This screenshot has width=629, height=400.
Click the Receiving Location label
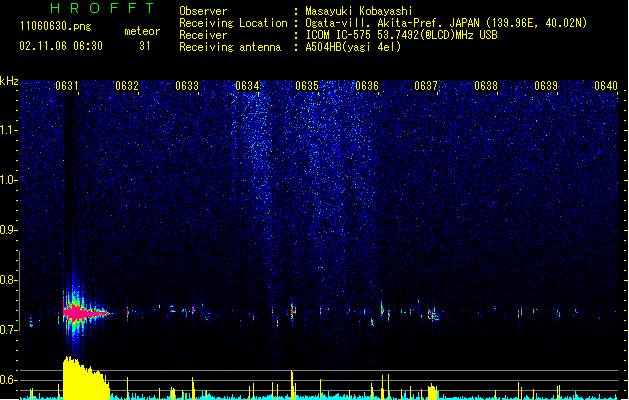(233, 23)
